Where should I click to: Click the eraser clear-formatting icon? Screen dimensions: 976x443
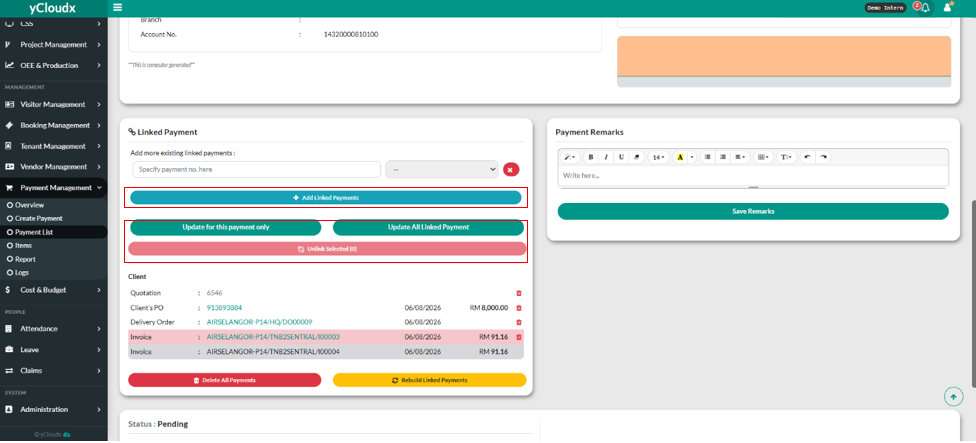coord(637,157)
